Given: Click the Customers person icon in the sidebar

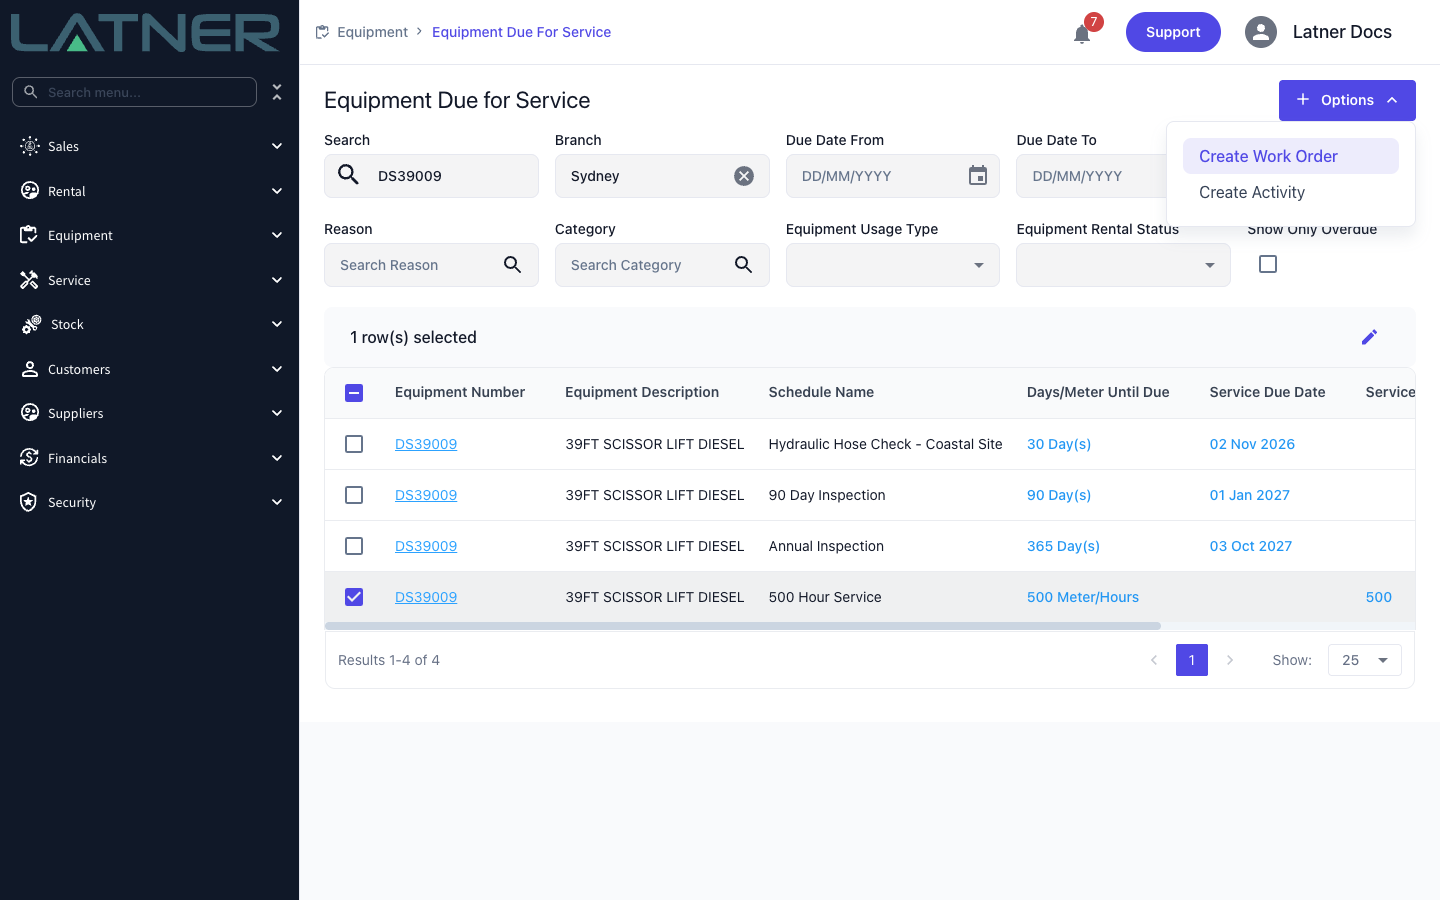Looking at the screenshot, I should [x=30, y=369].
